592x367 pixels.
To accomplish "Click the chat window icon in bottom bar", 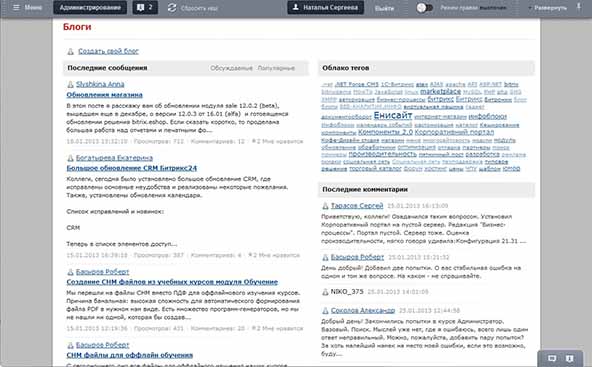I will click(x=552, y=358).
